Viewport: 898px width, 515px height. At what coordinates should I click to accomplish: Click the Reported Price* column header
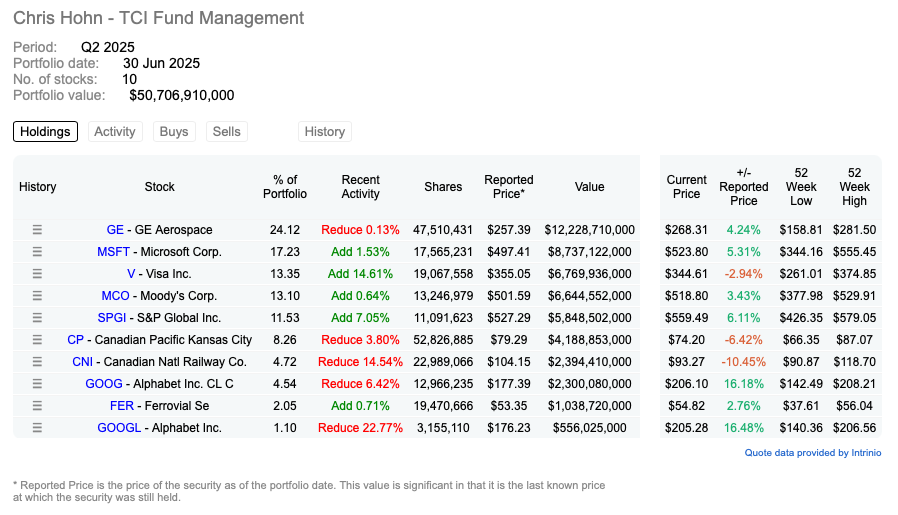point(509,187)
